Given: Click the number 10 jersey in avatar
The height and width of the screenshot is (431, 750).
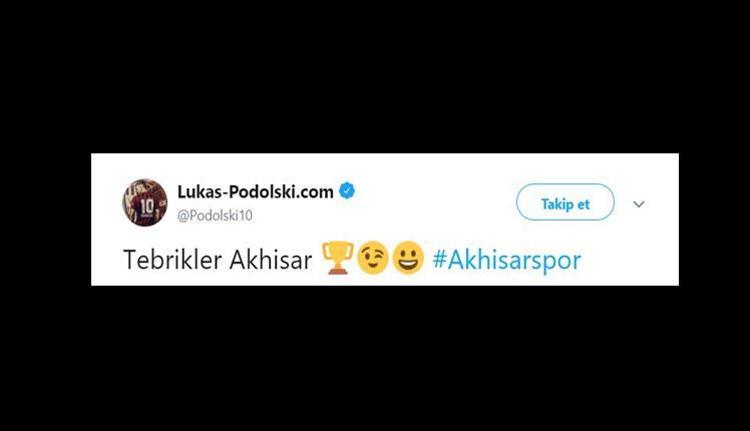Looking at the screenshot, I should pos(147,206).
